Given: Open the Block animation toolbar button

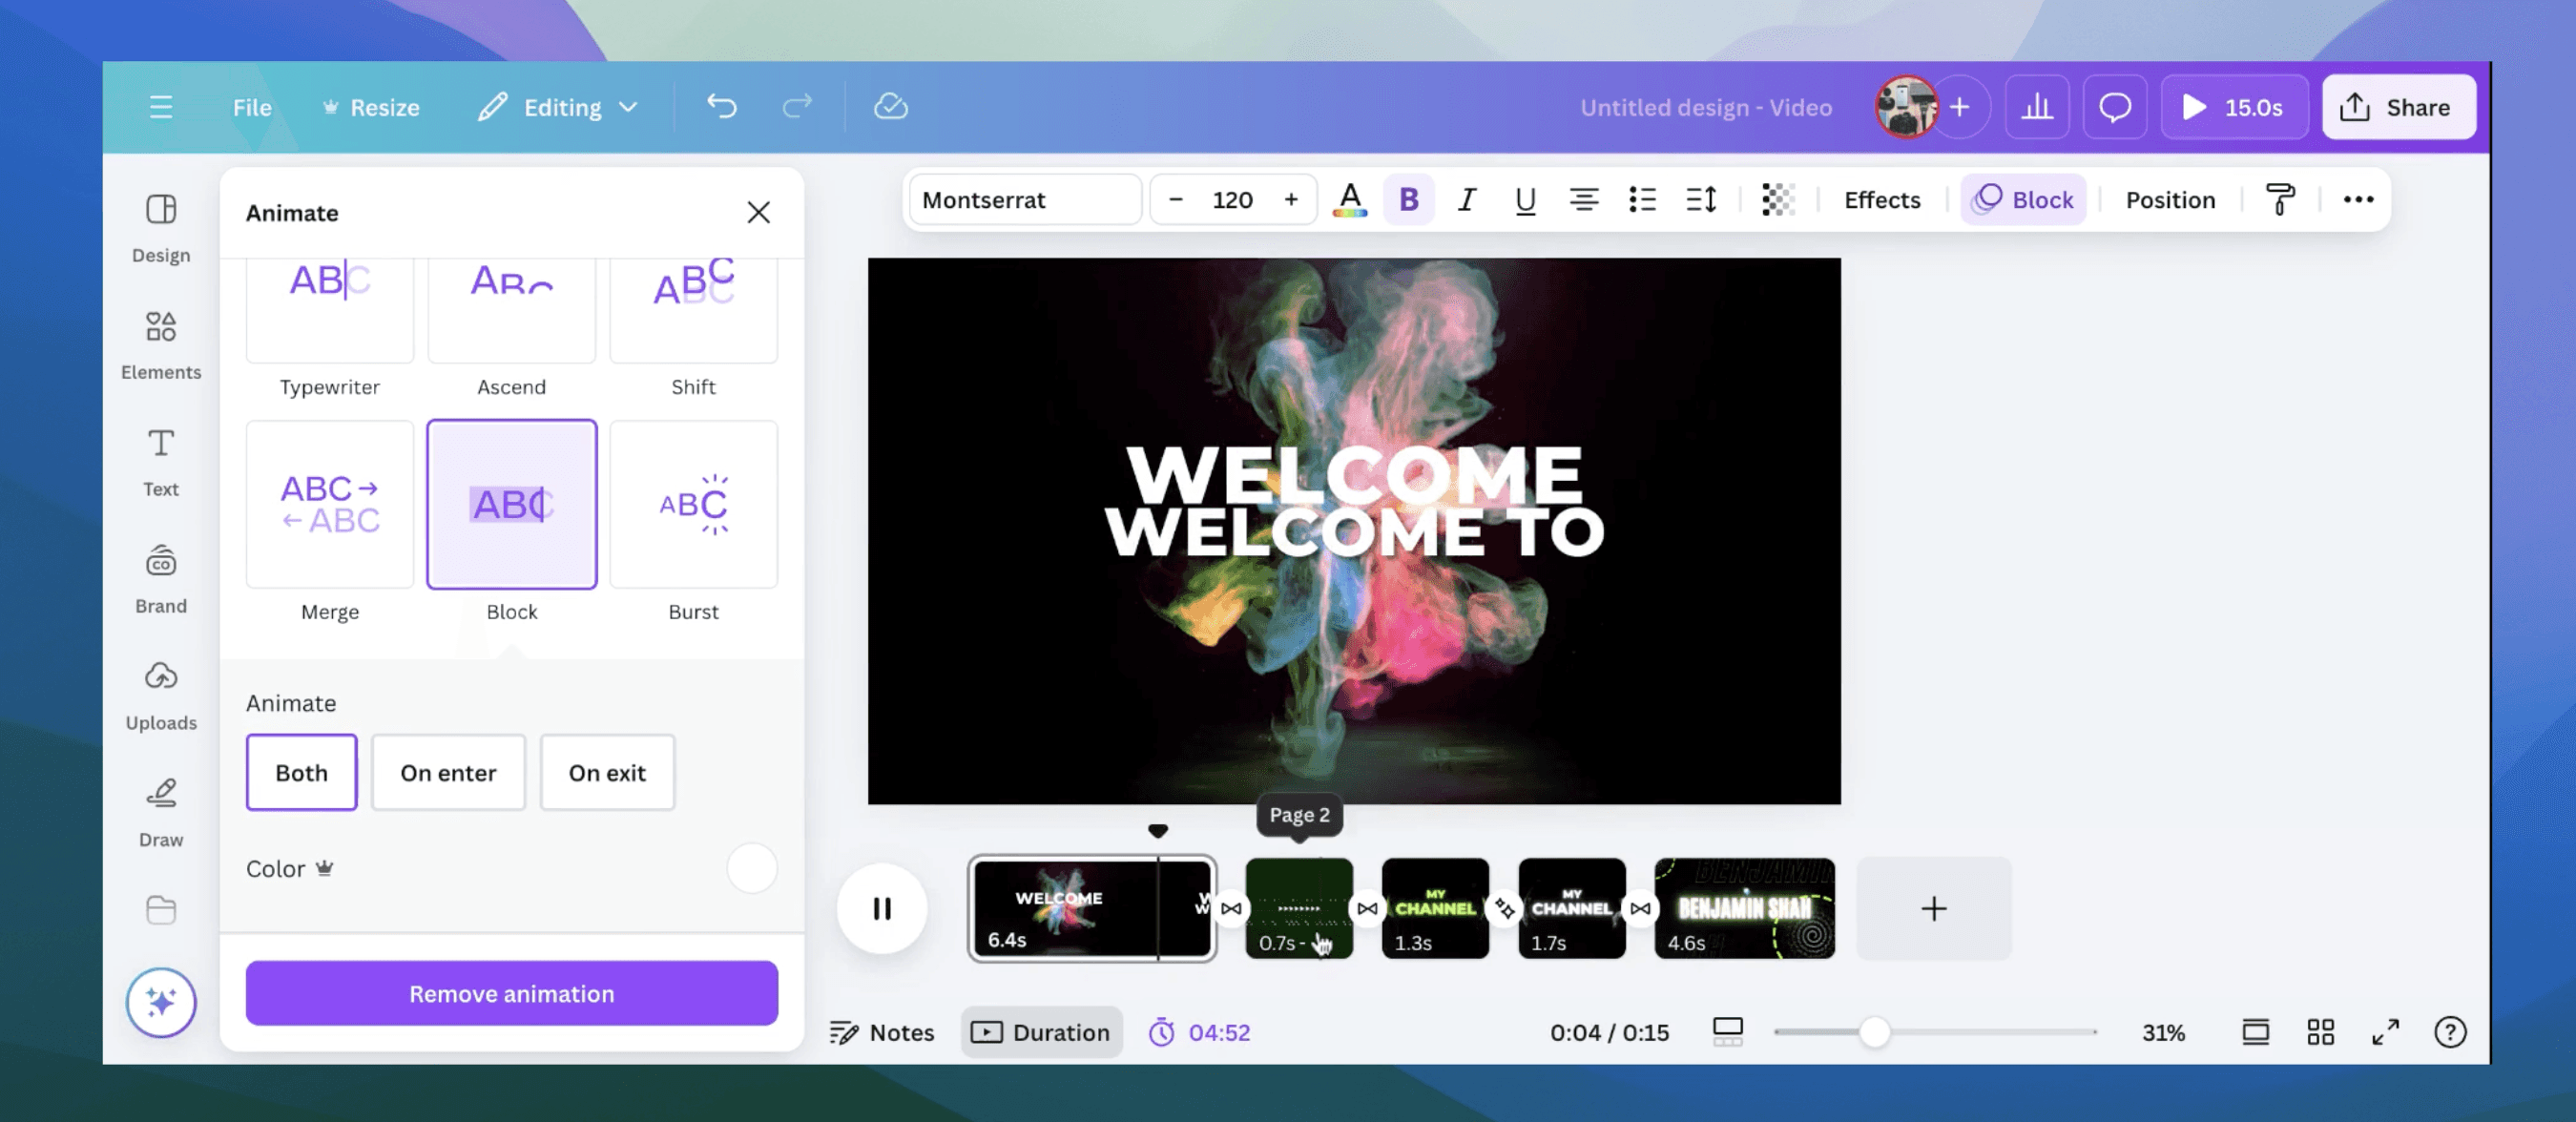Looking at the screenshot, I should tap(2023, 200).
